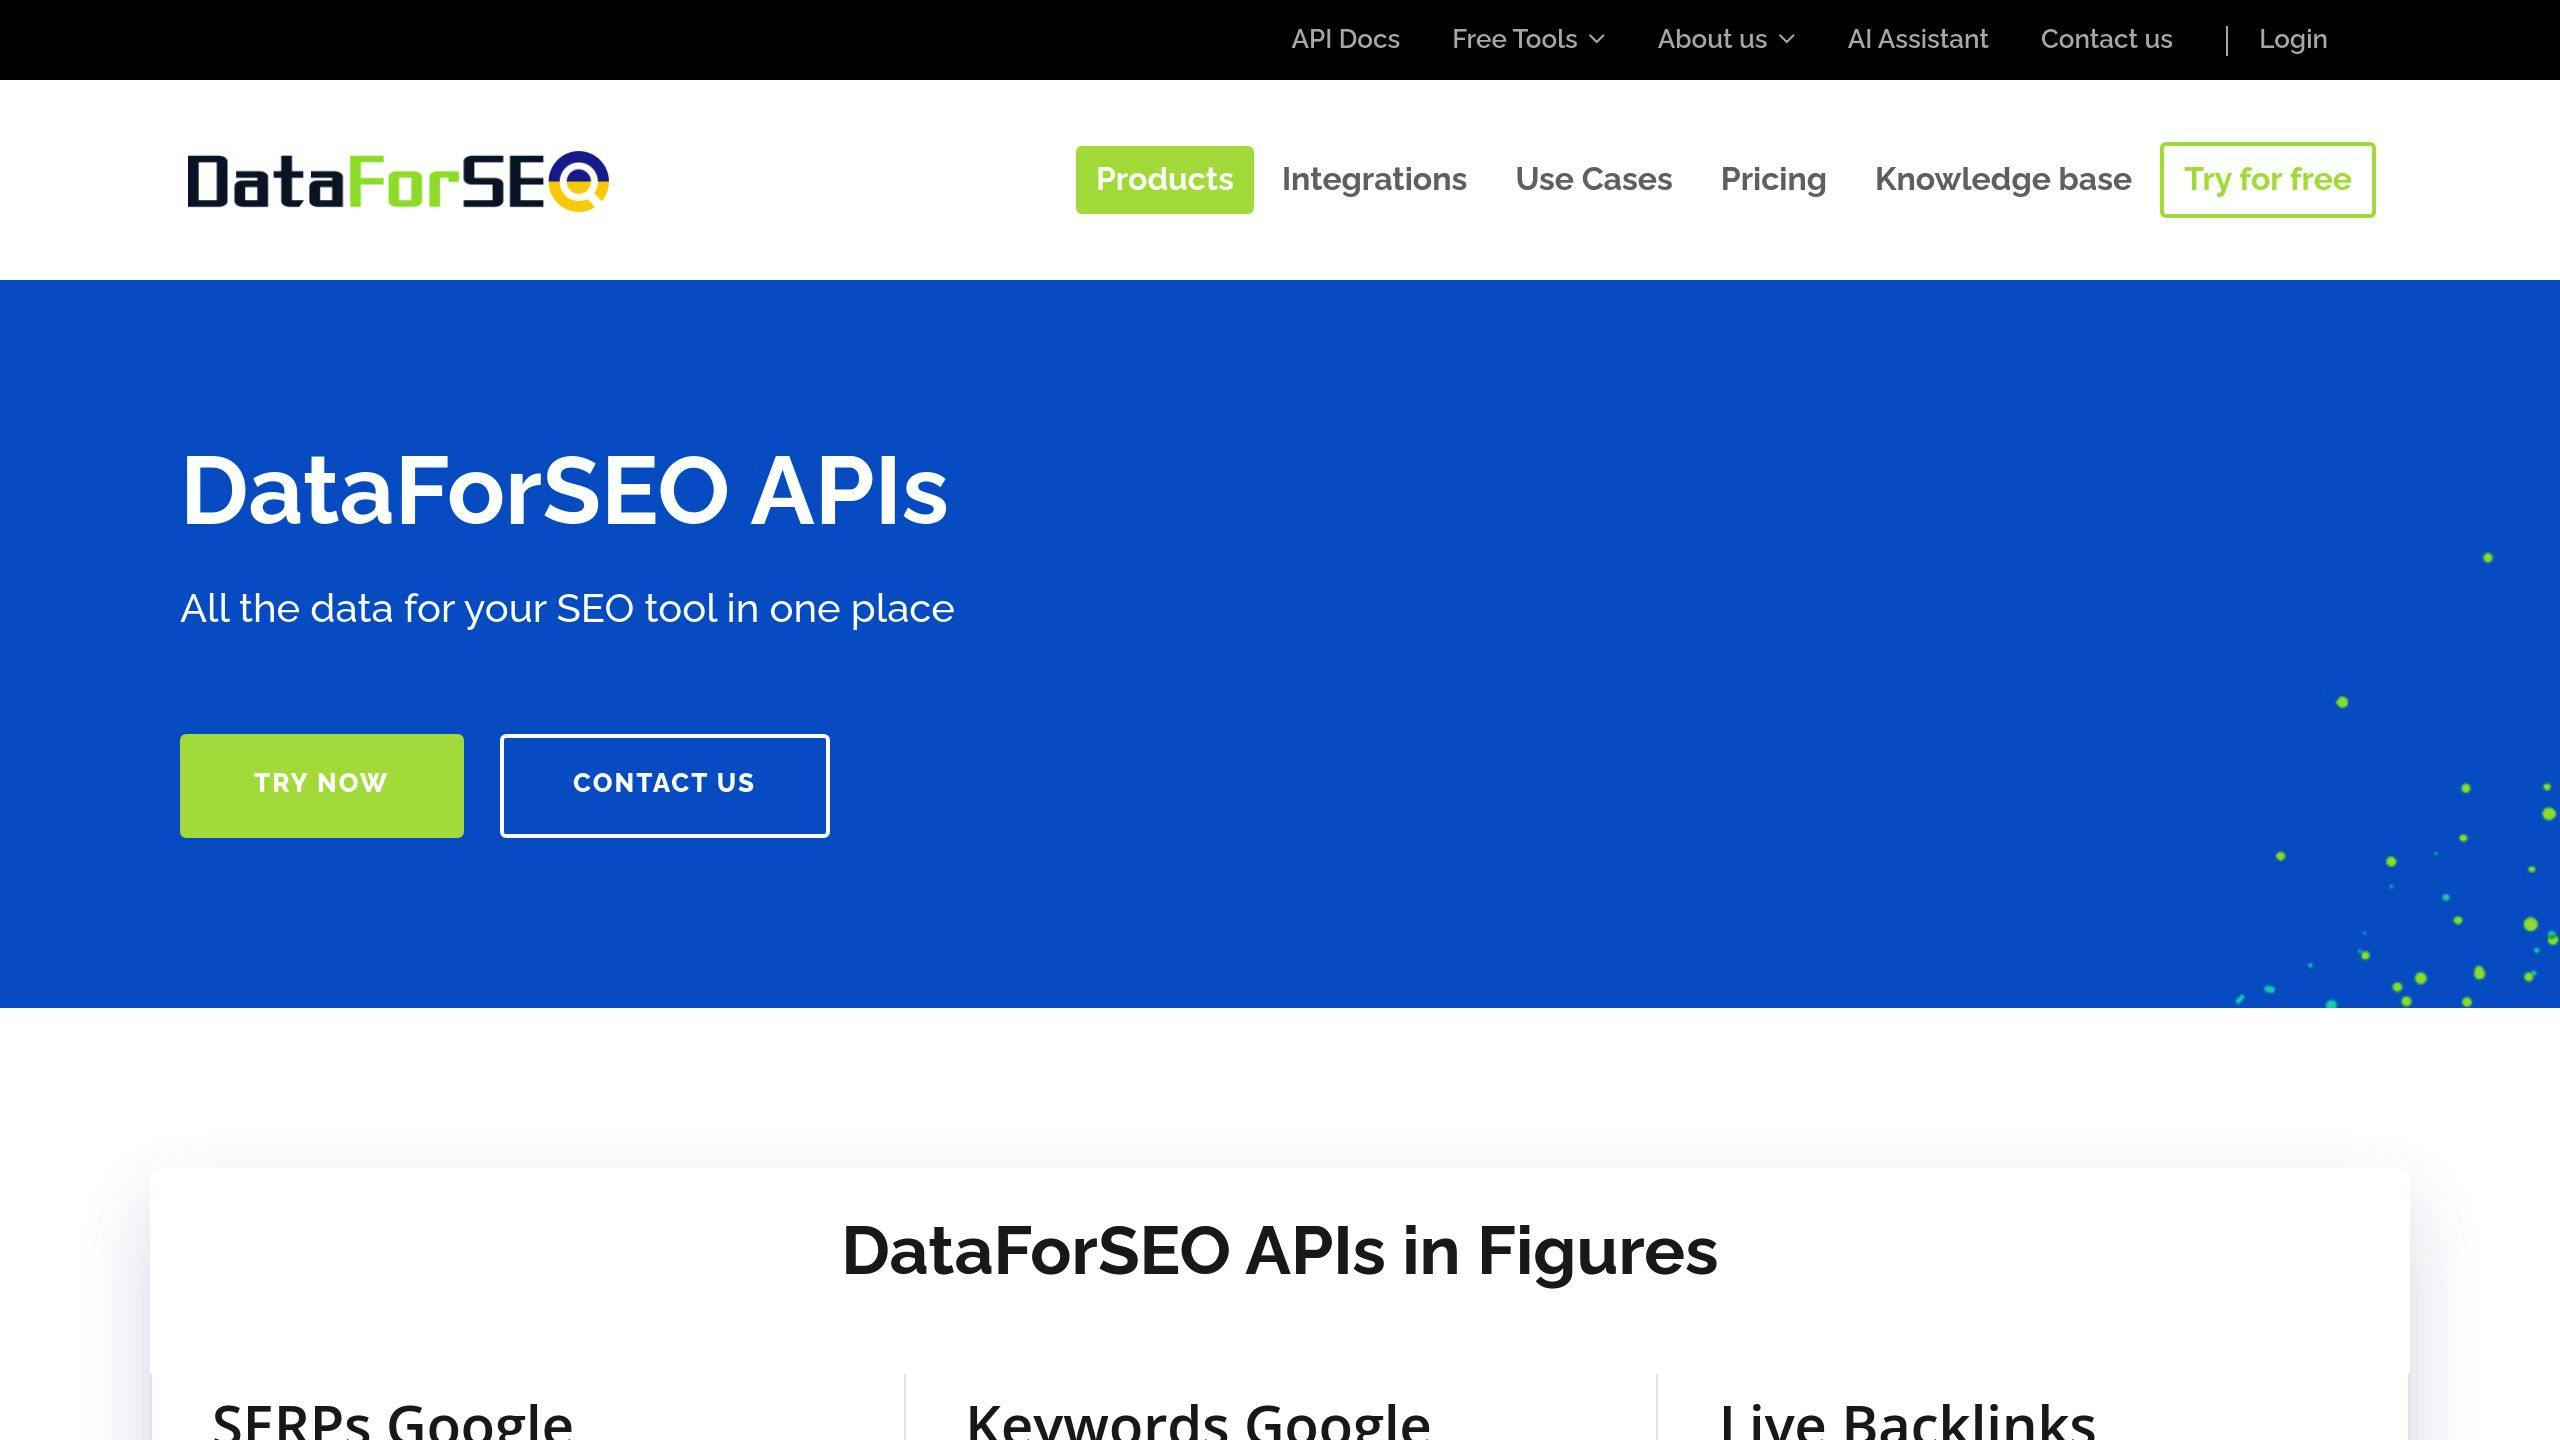Screen dimensions: 2560x1440
Task: Open the Use Cases menu
Action: coord(1593,180)
